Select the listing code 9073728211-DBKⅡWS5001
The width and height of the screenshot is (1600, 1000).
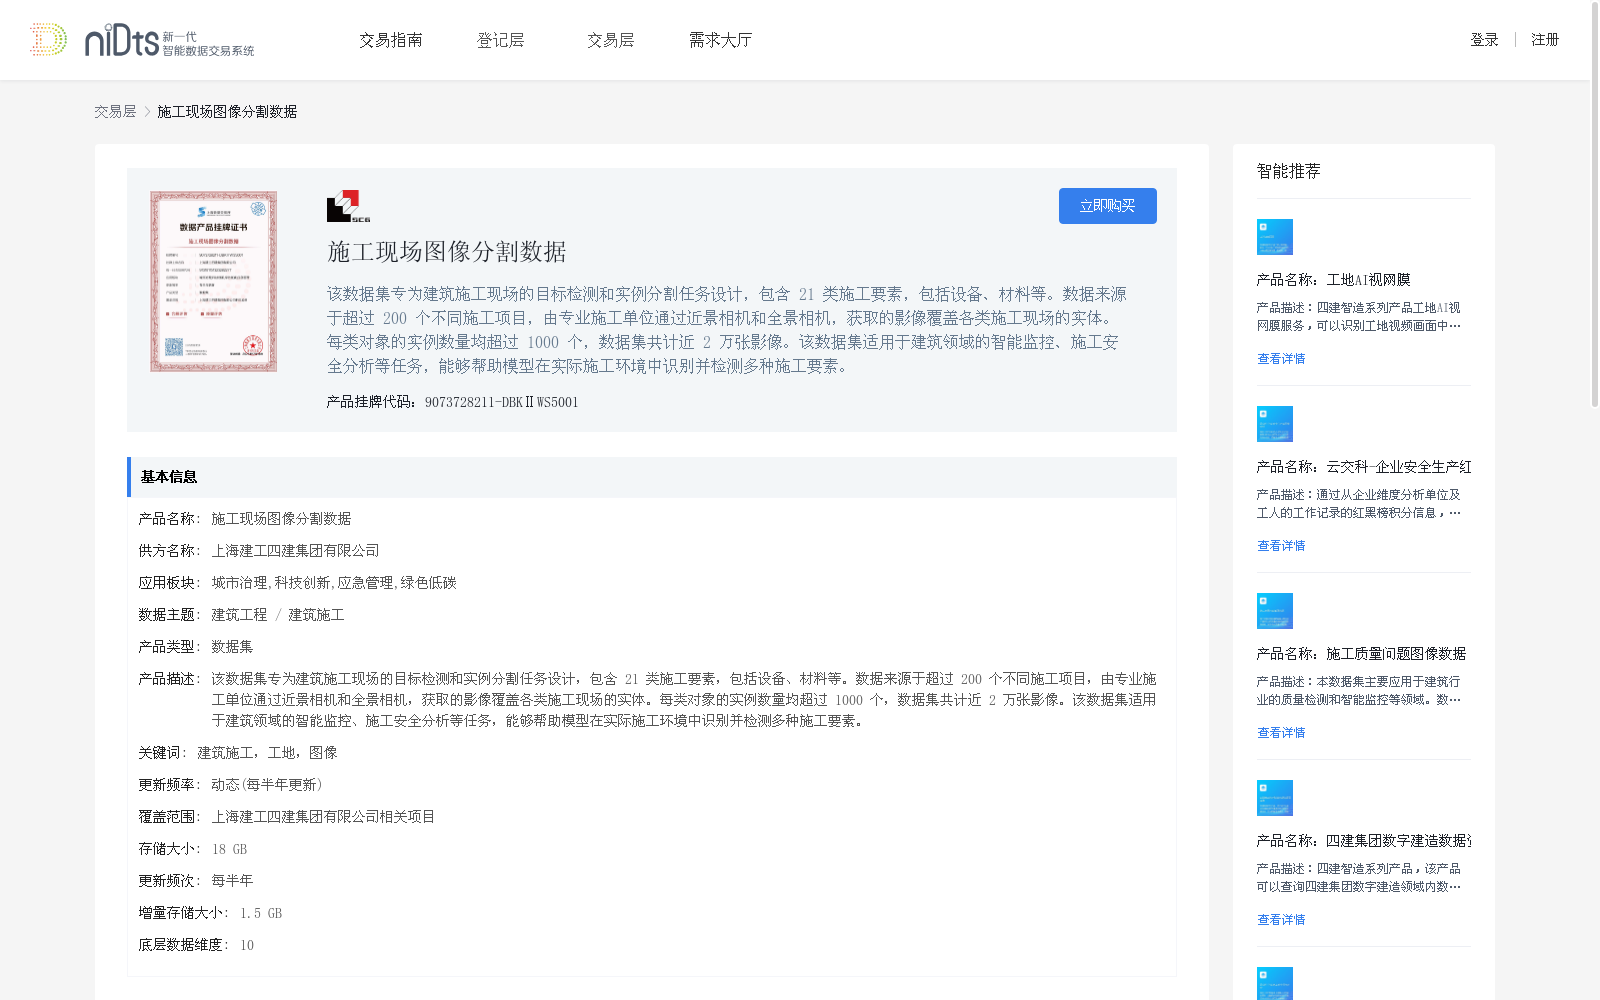tap(501, 402)
